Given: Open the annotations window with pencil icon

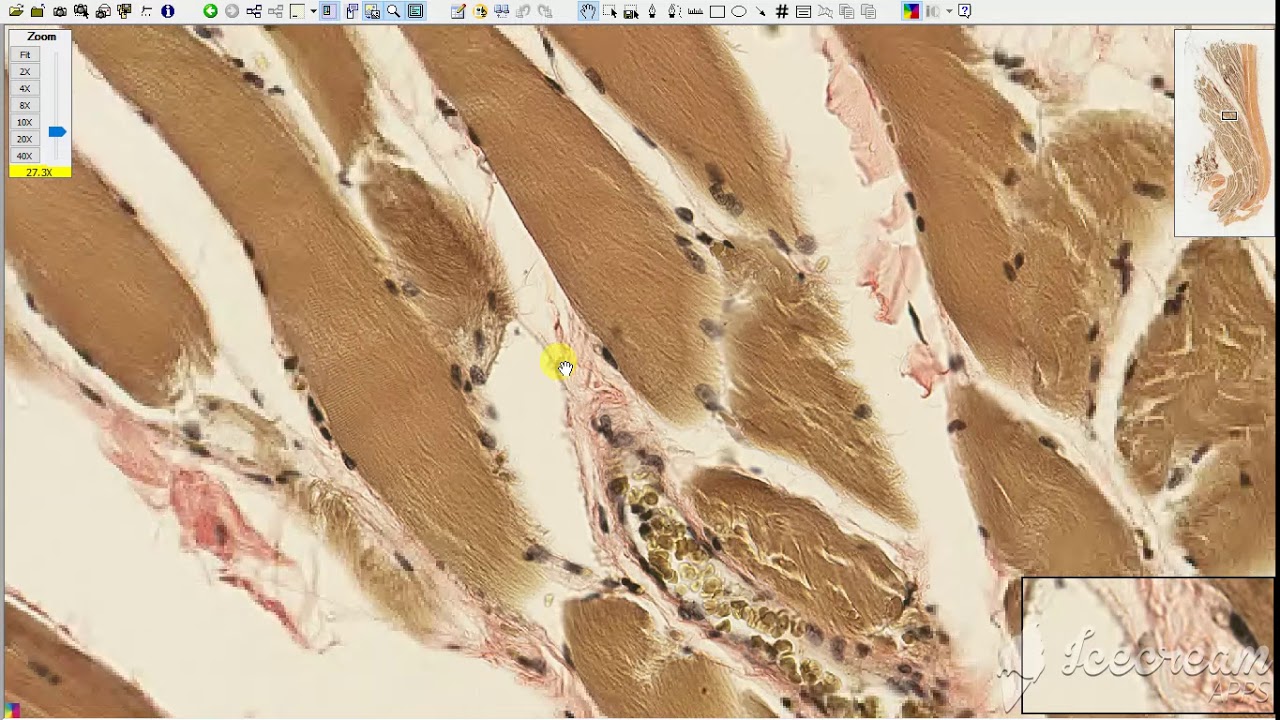Looking at the screenshot, I should pos(458,11).
